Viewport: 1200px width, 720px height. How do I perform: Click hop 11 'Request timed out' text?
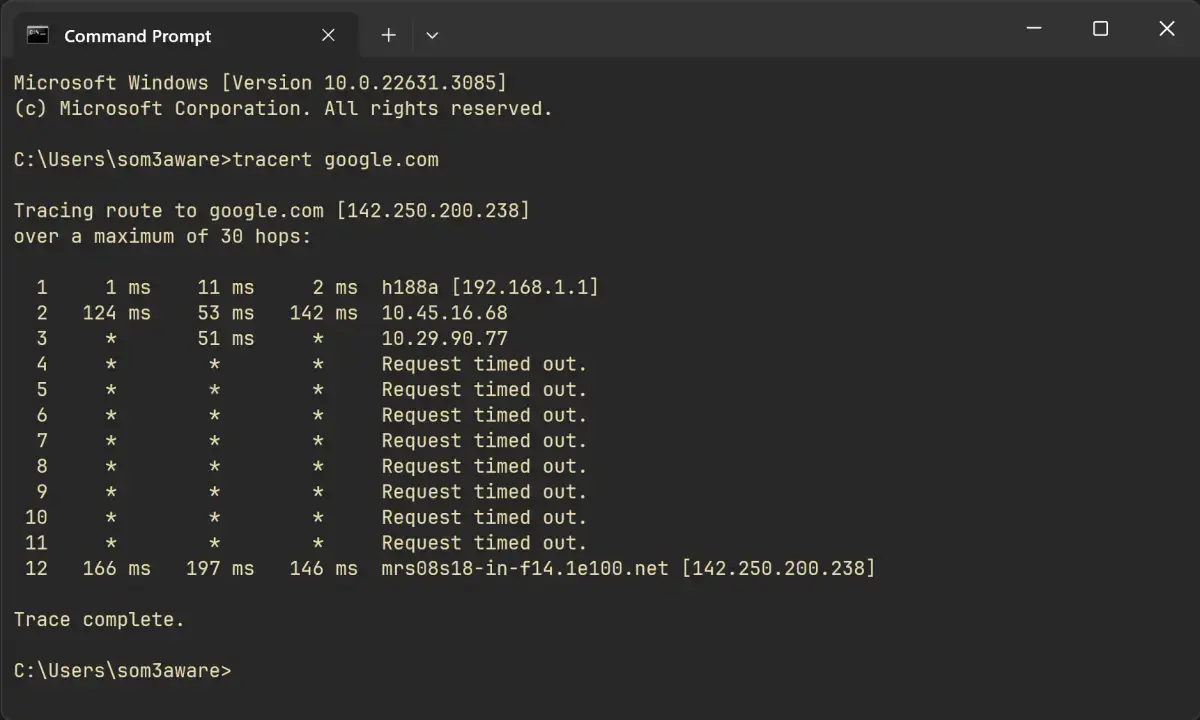pos(484,544)
